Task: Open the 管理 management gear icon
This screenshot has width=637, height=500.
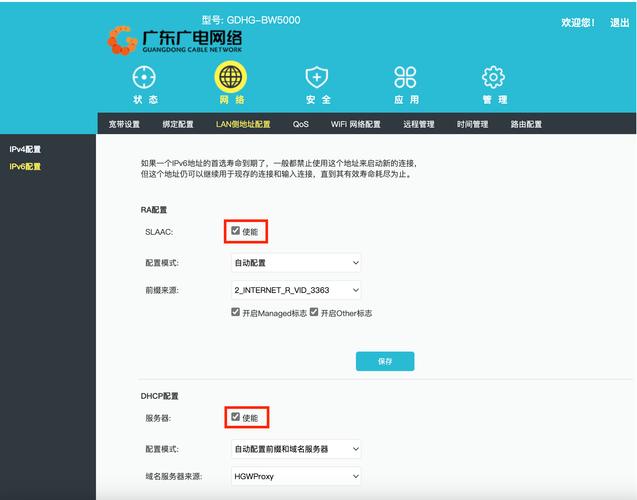Action: tap(493, 77)
